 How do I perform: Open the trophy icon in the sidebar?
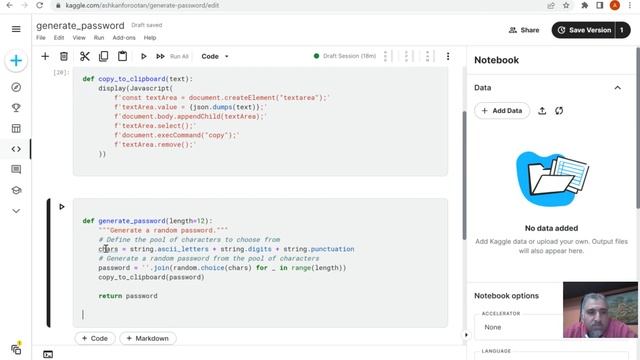(x=16, y=108)
